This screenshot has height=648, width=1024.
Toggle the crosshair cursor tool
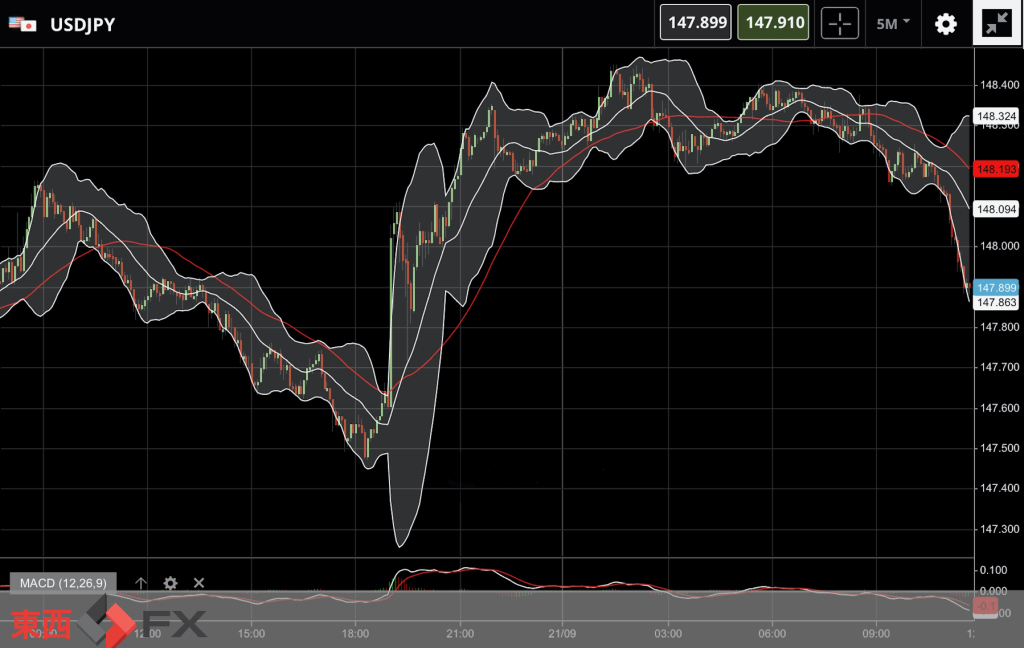coord(840,23)
